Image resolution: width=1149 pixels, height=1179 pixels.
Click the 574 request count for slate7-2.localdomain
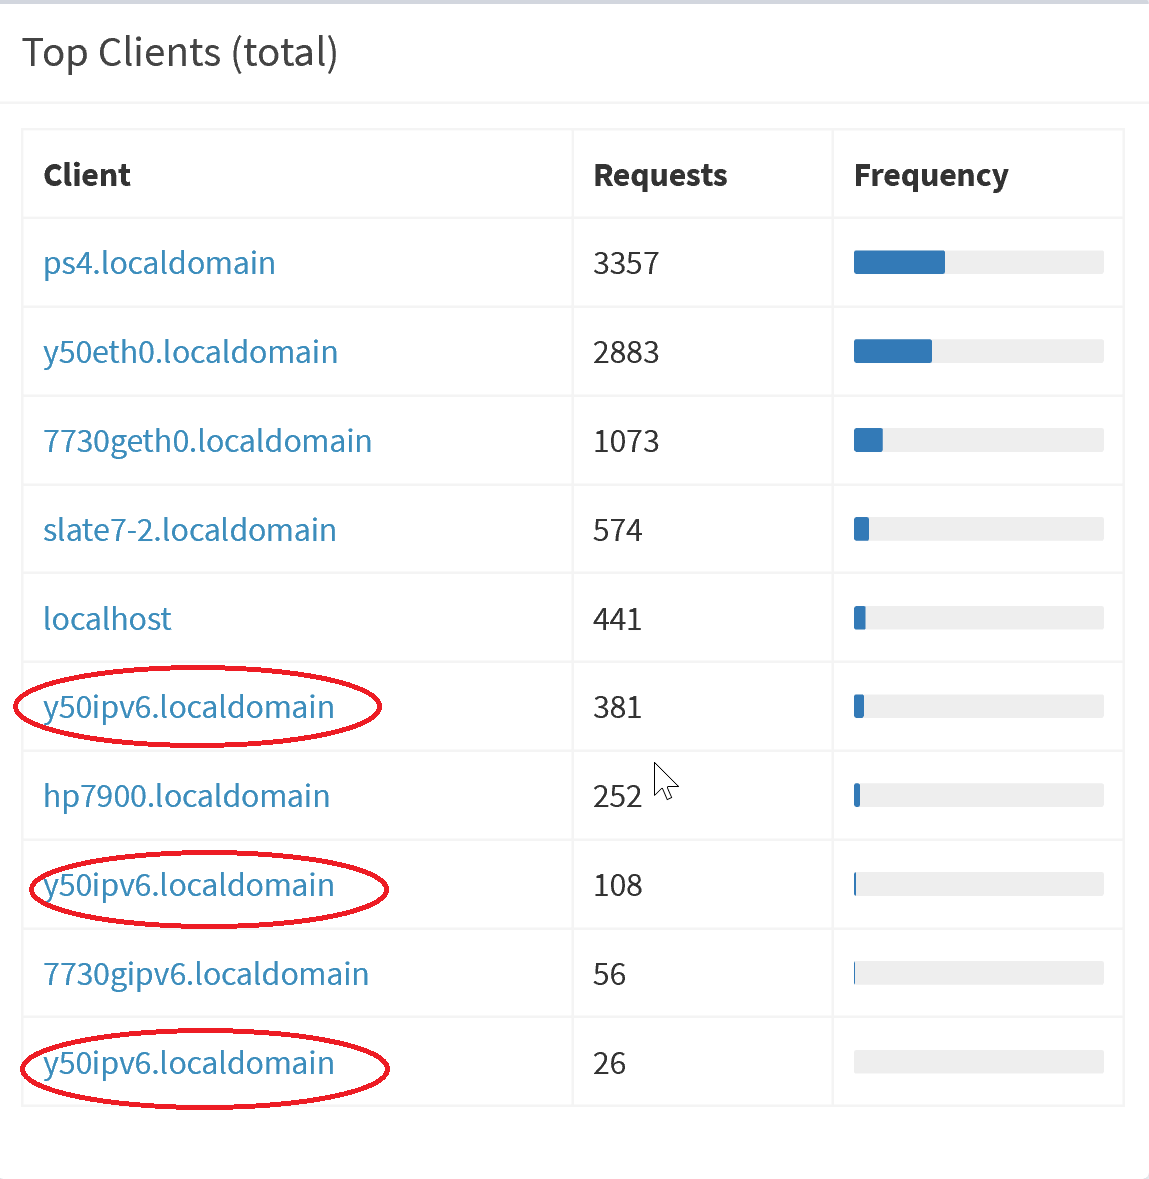pos(618,530)
